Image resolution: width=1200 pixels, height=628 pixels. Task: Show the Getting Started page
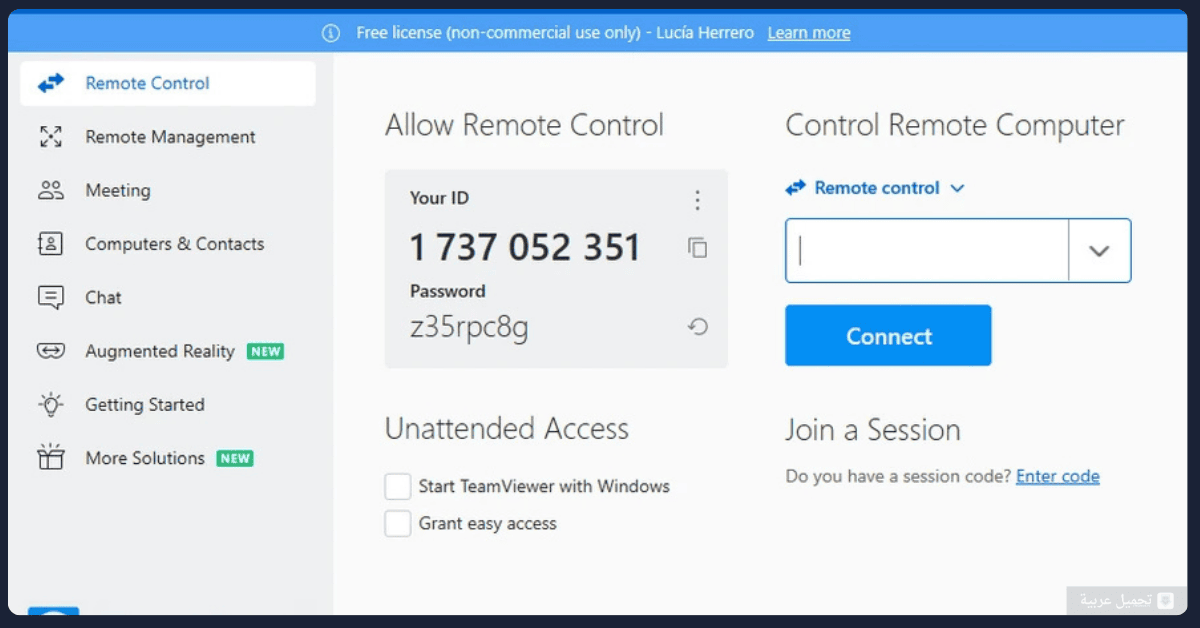168,404
